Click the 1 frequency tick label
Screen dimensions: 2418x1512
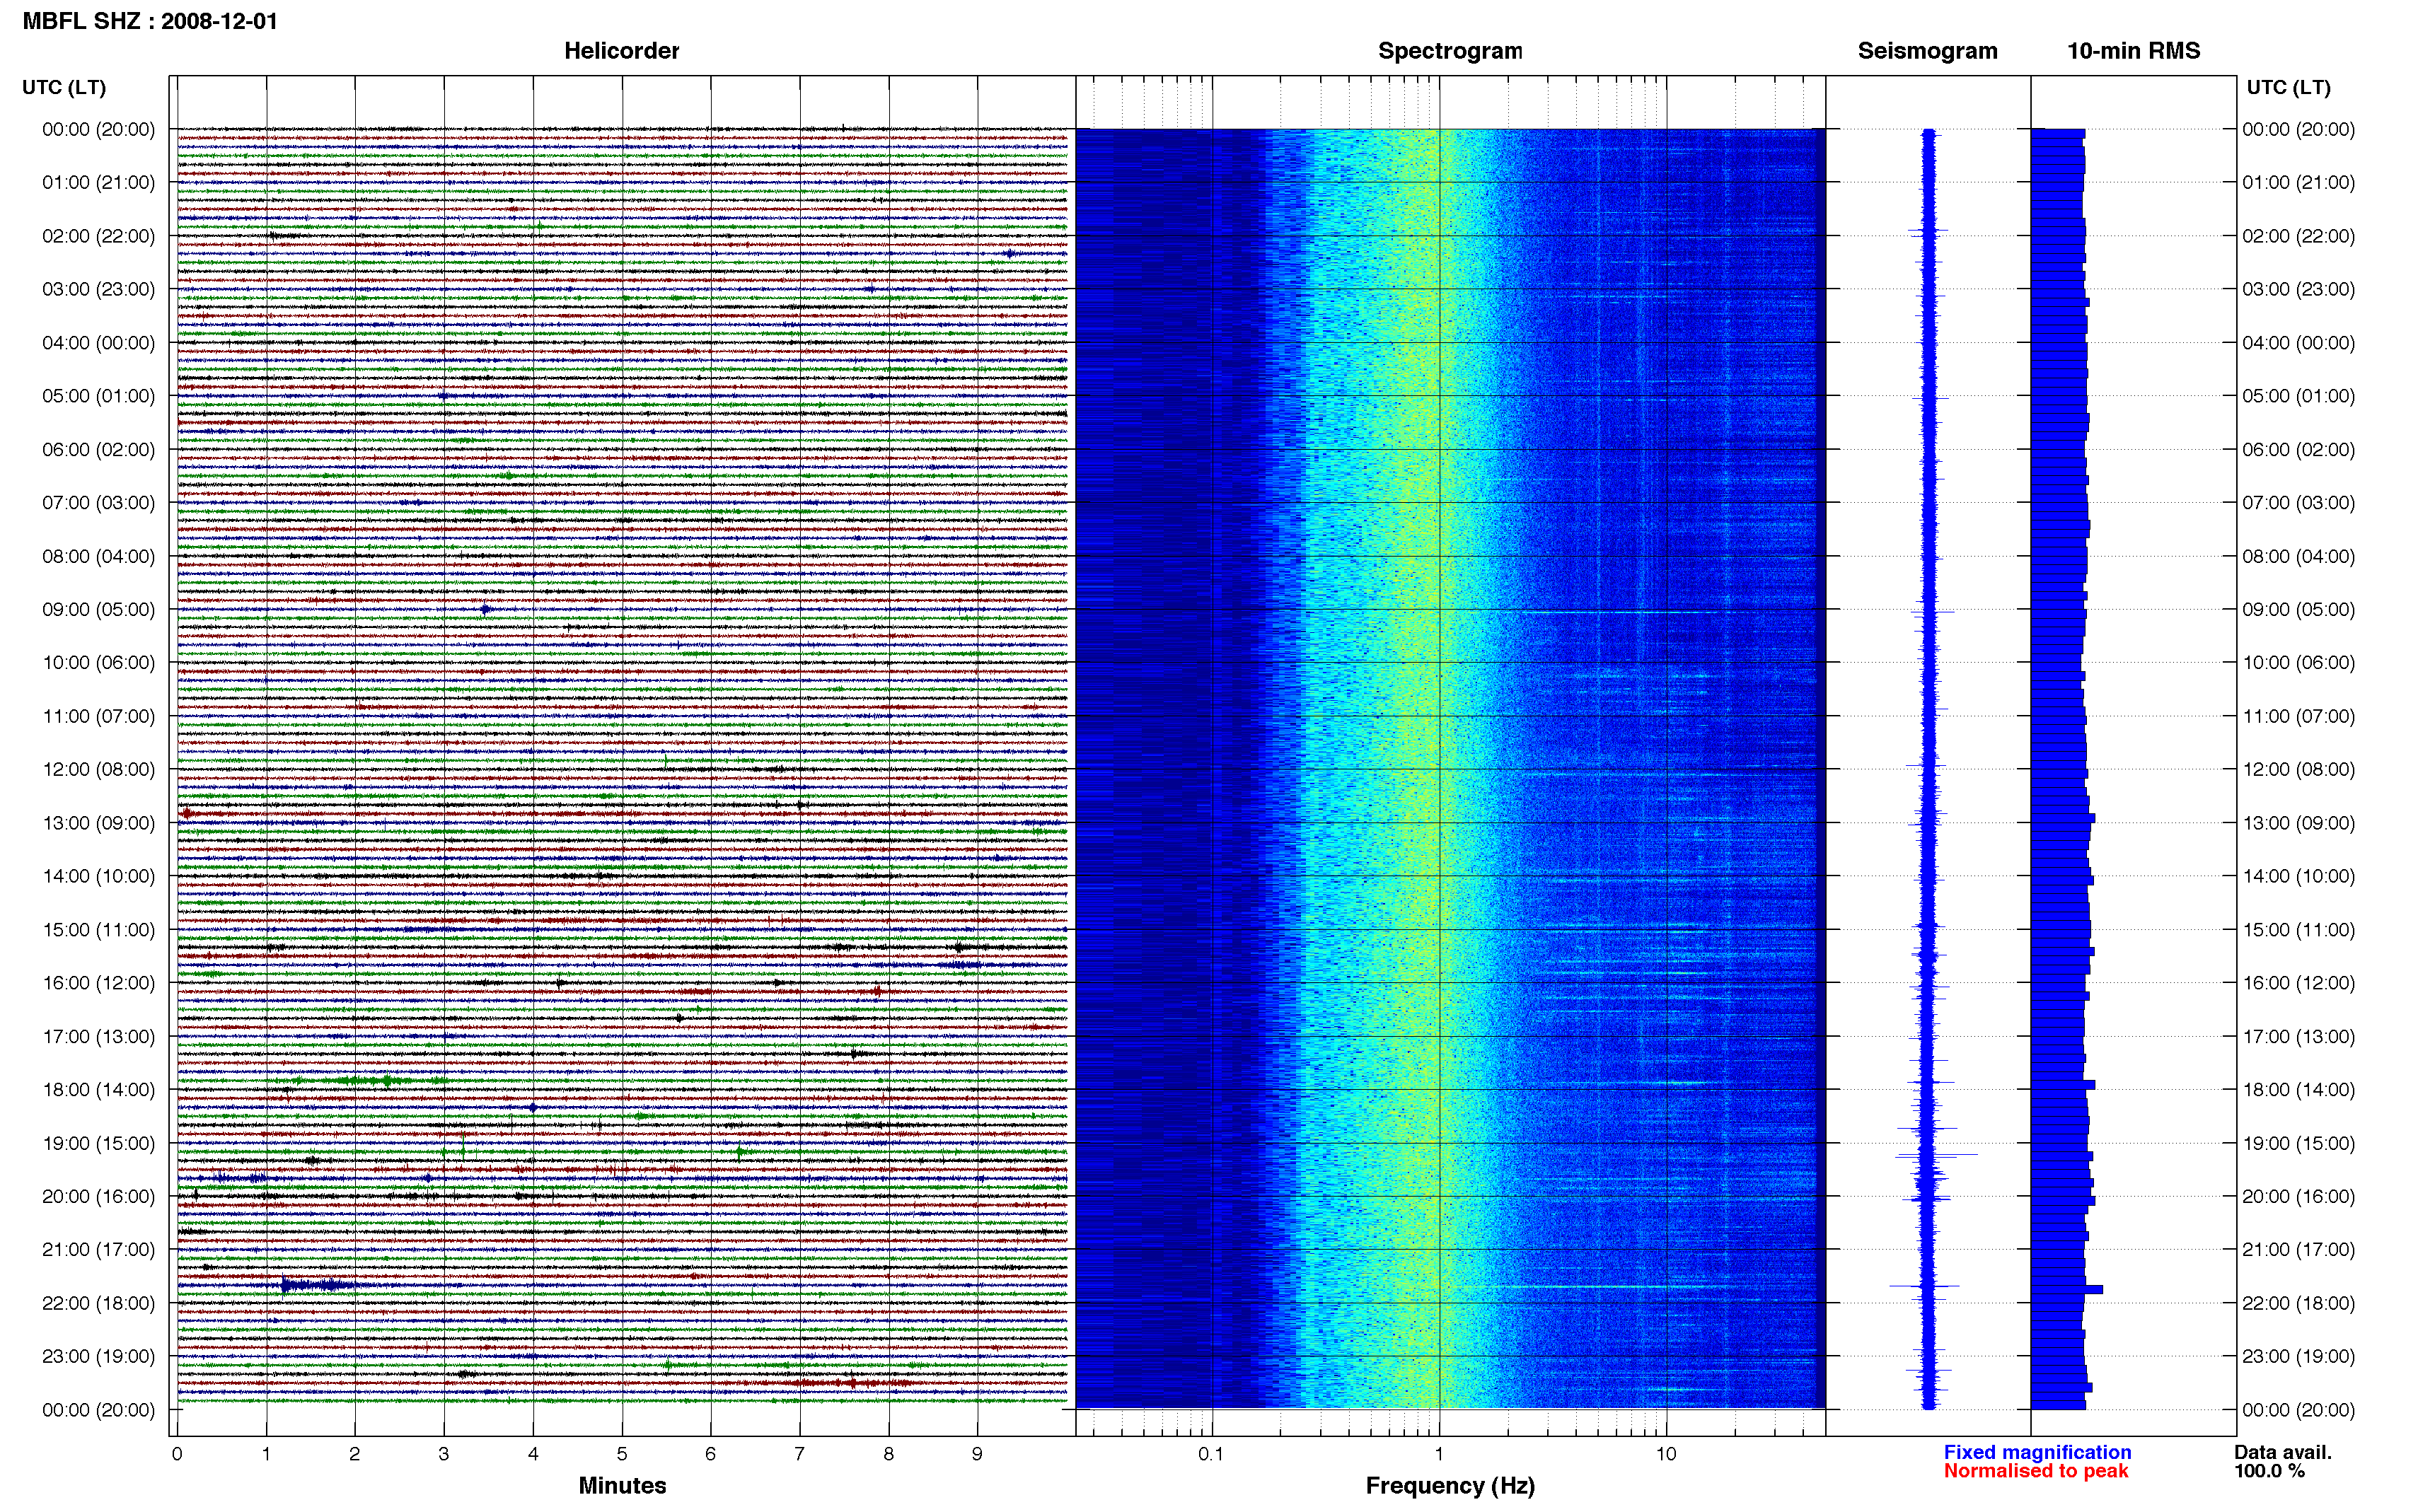(1439, 1454)
